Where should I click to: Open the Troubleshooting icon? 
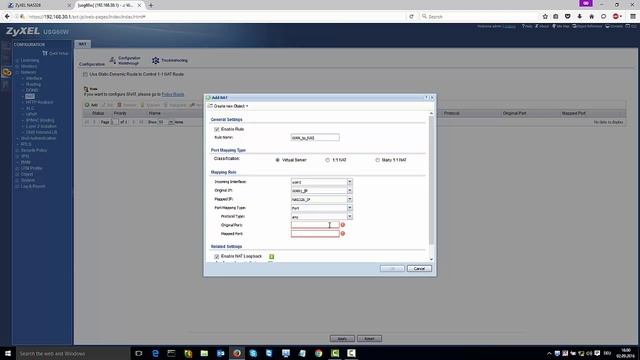coord(156,60)
